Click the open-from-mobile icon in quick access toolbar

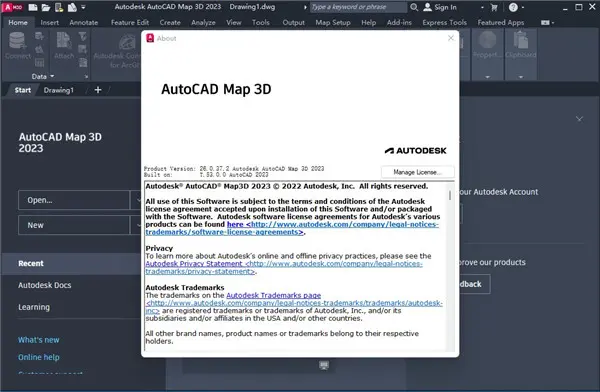[59, 7]
